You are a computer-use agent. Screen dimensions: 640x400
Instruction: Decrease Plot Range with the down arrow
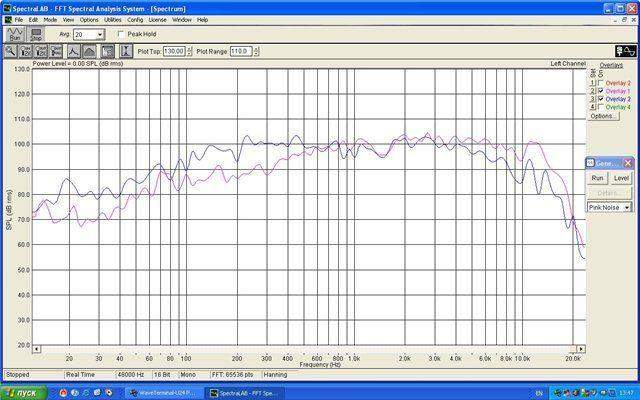tap(256, 53)
